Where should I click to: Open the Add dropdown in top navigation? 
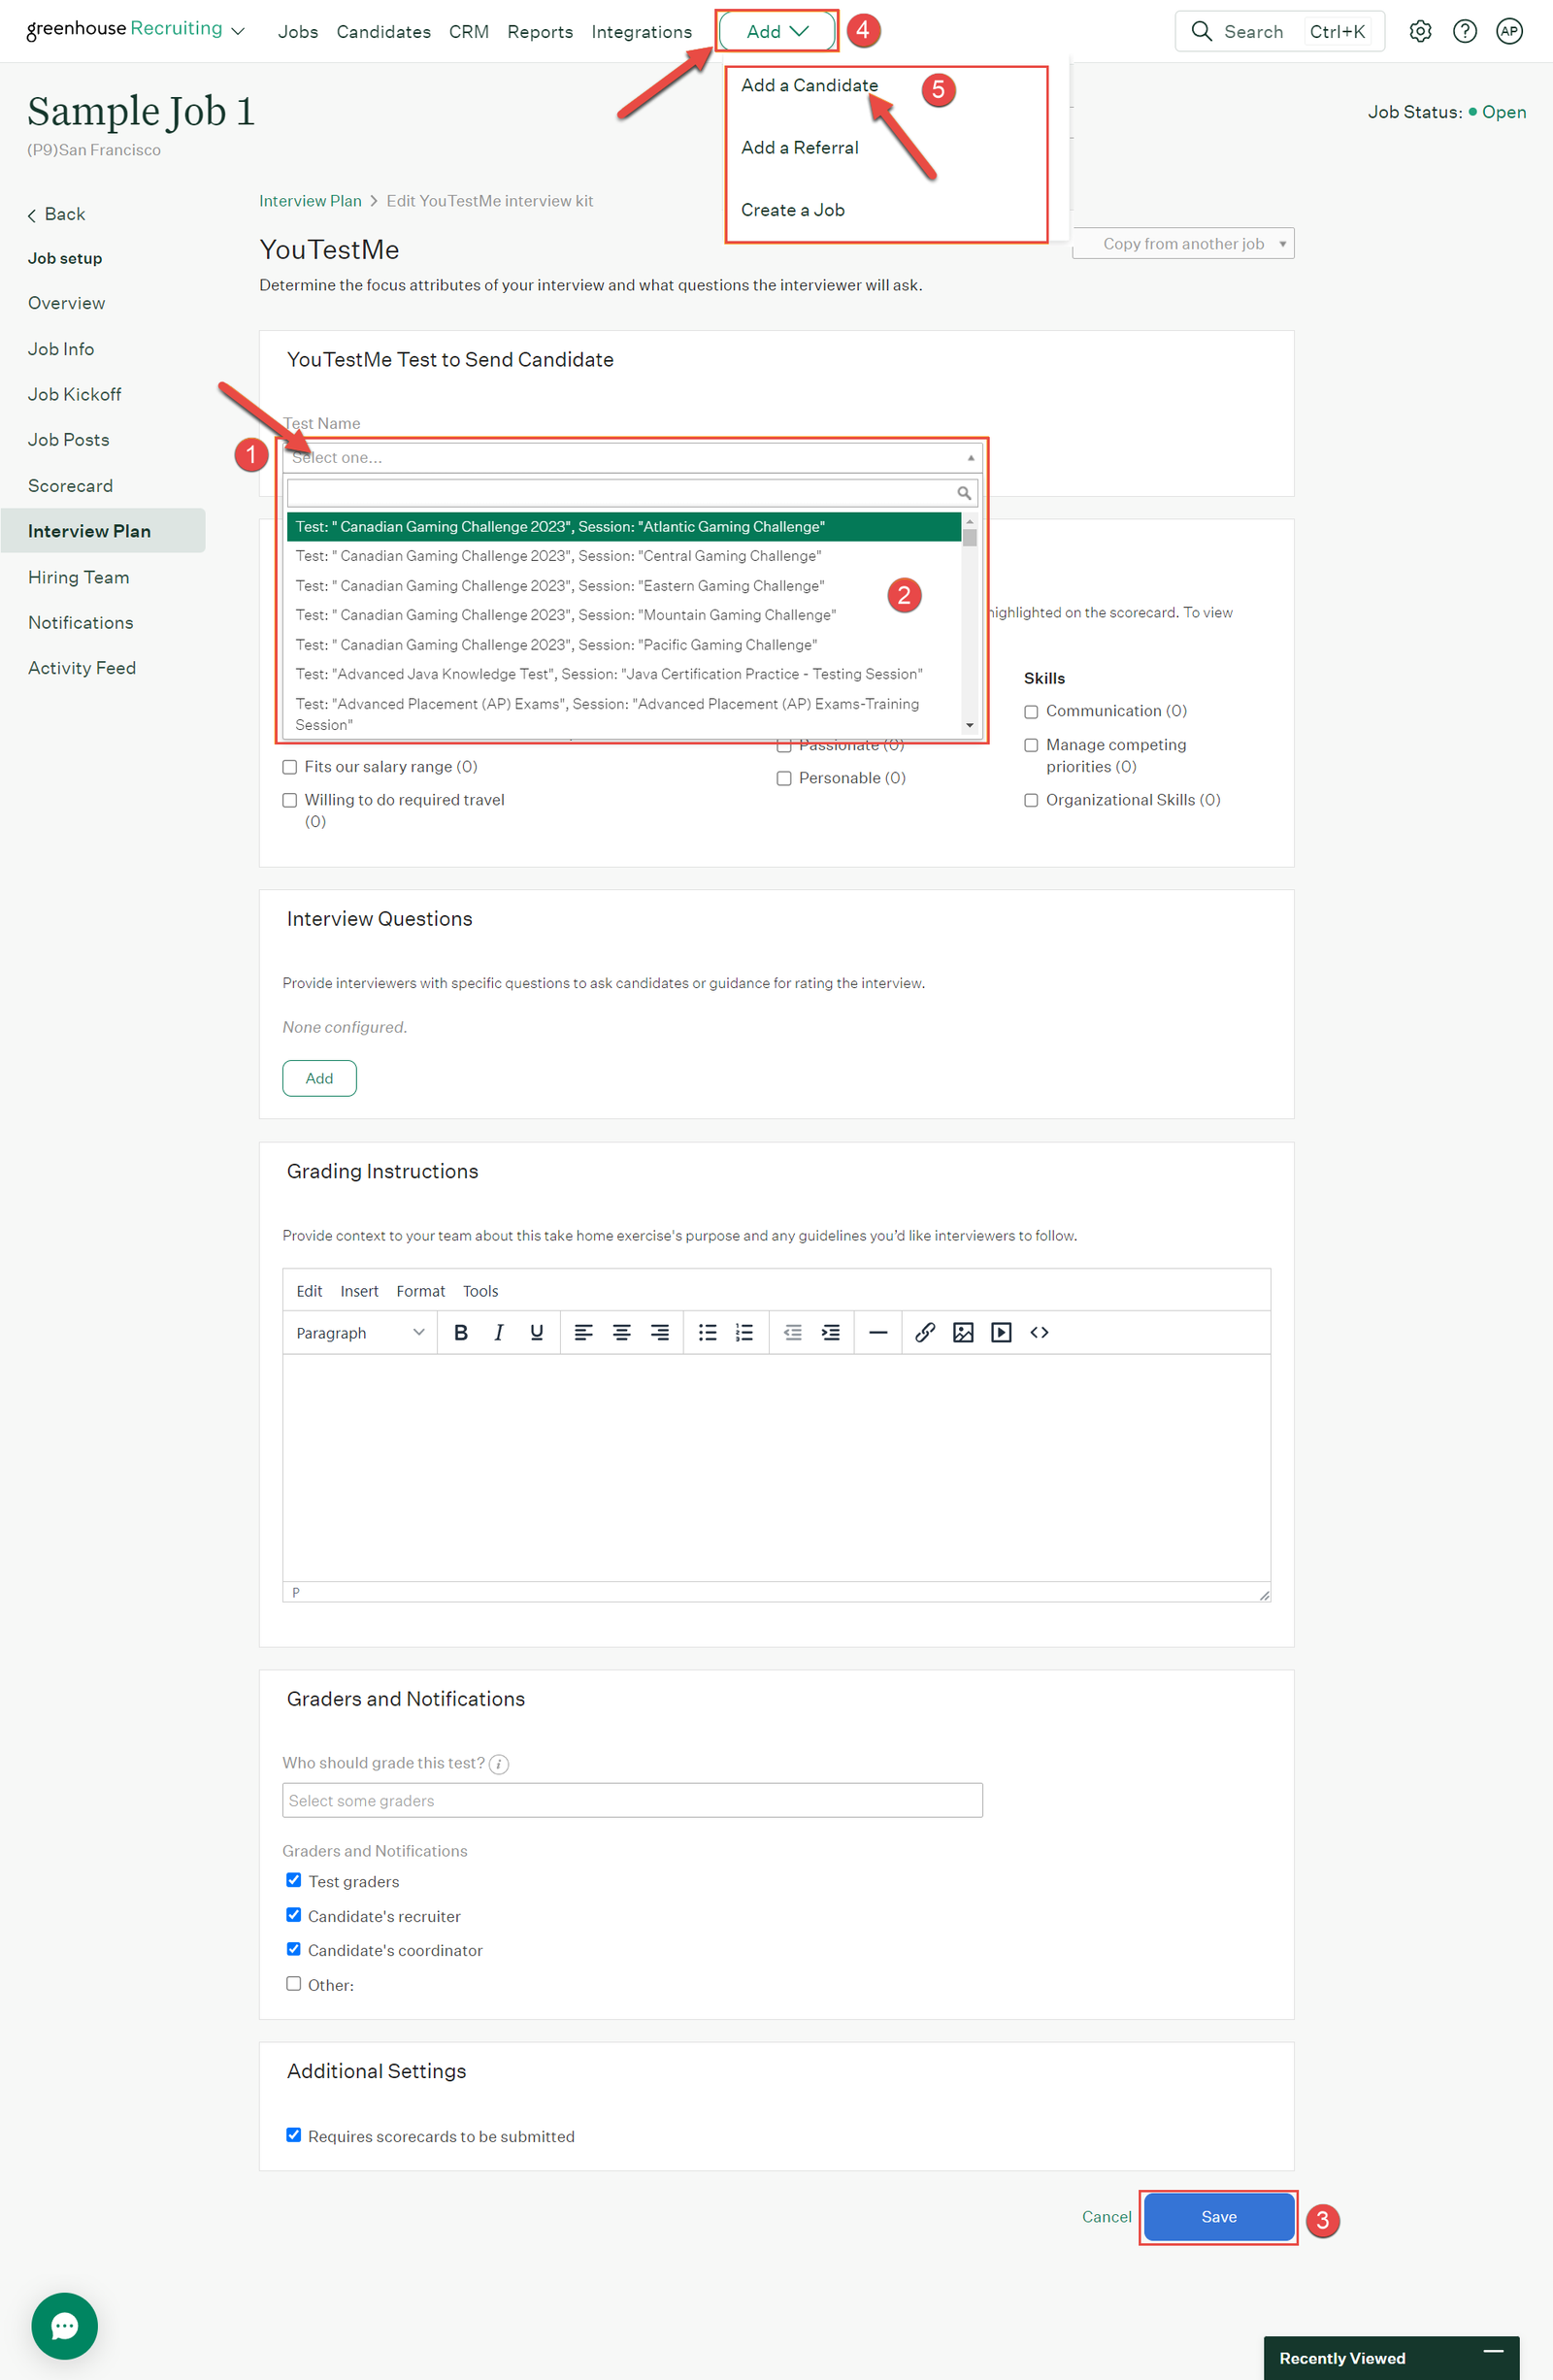777,31
